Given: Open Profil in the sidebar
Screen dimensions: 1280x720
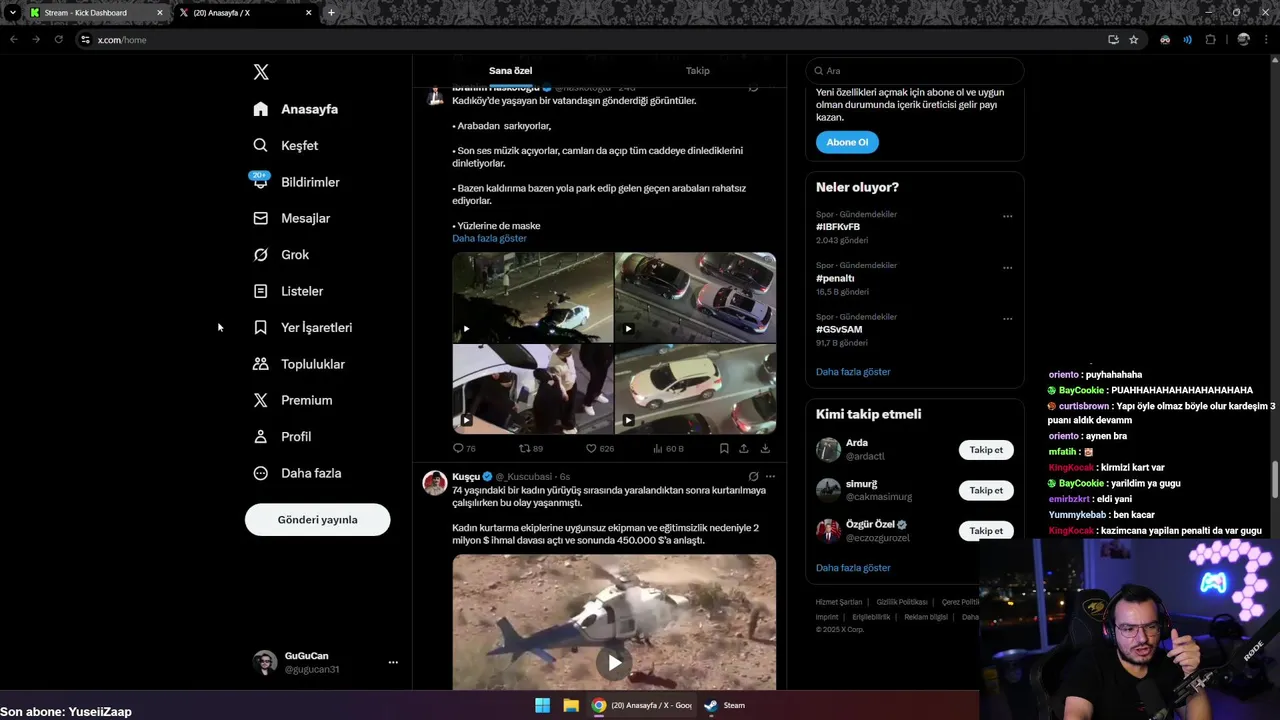Looking at the screenshot, I should (x=282, y=437).
